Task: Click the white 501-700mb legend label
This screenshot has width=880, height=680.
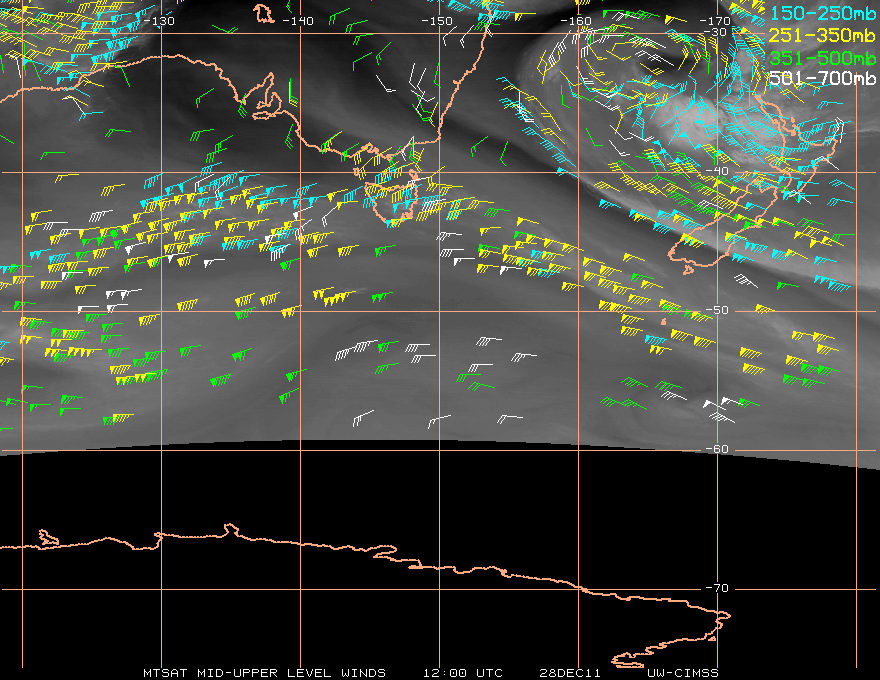Action: pos(823,78)
